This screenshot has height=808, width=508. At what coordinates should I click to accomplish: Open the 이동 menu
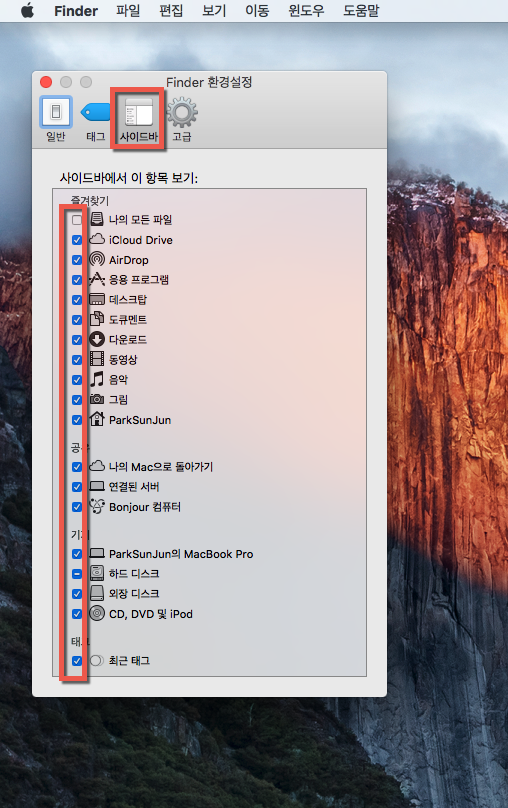tap(257, 11)
